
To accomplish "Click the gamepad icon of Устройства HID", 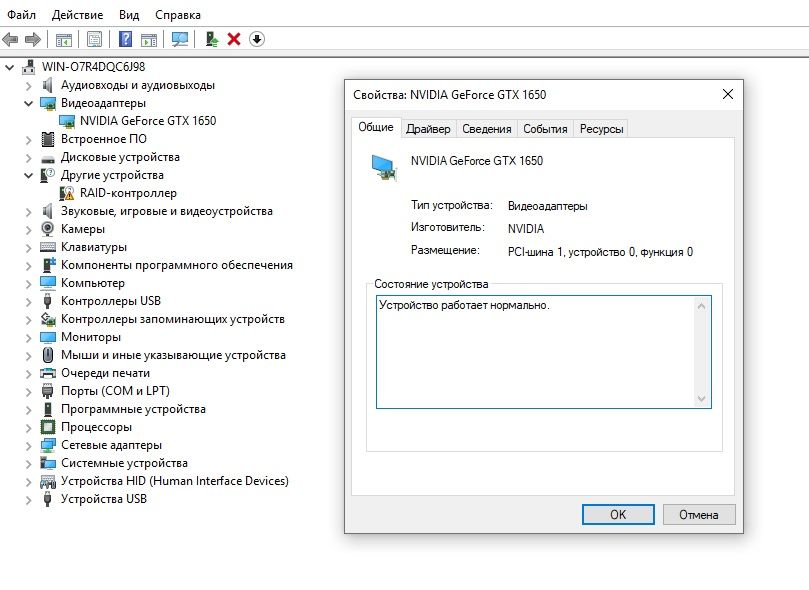I will 47,482.
